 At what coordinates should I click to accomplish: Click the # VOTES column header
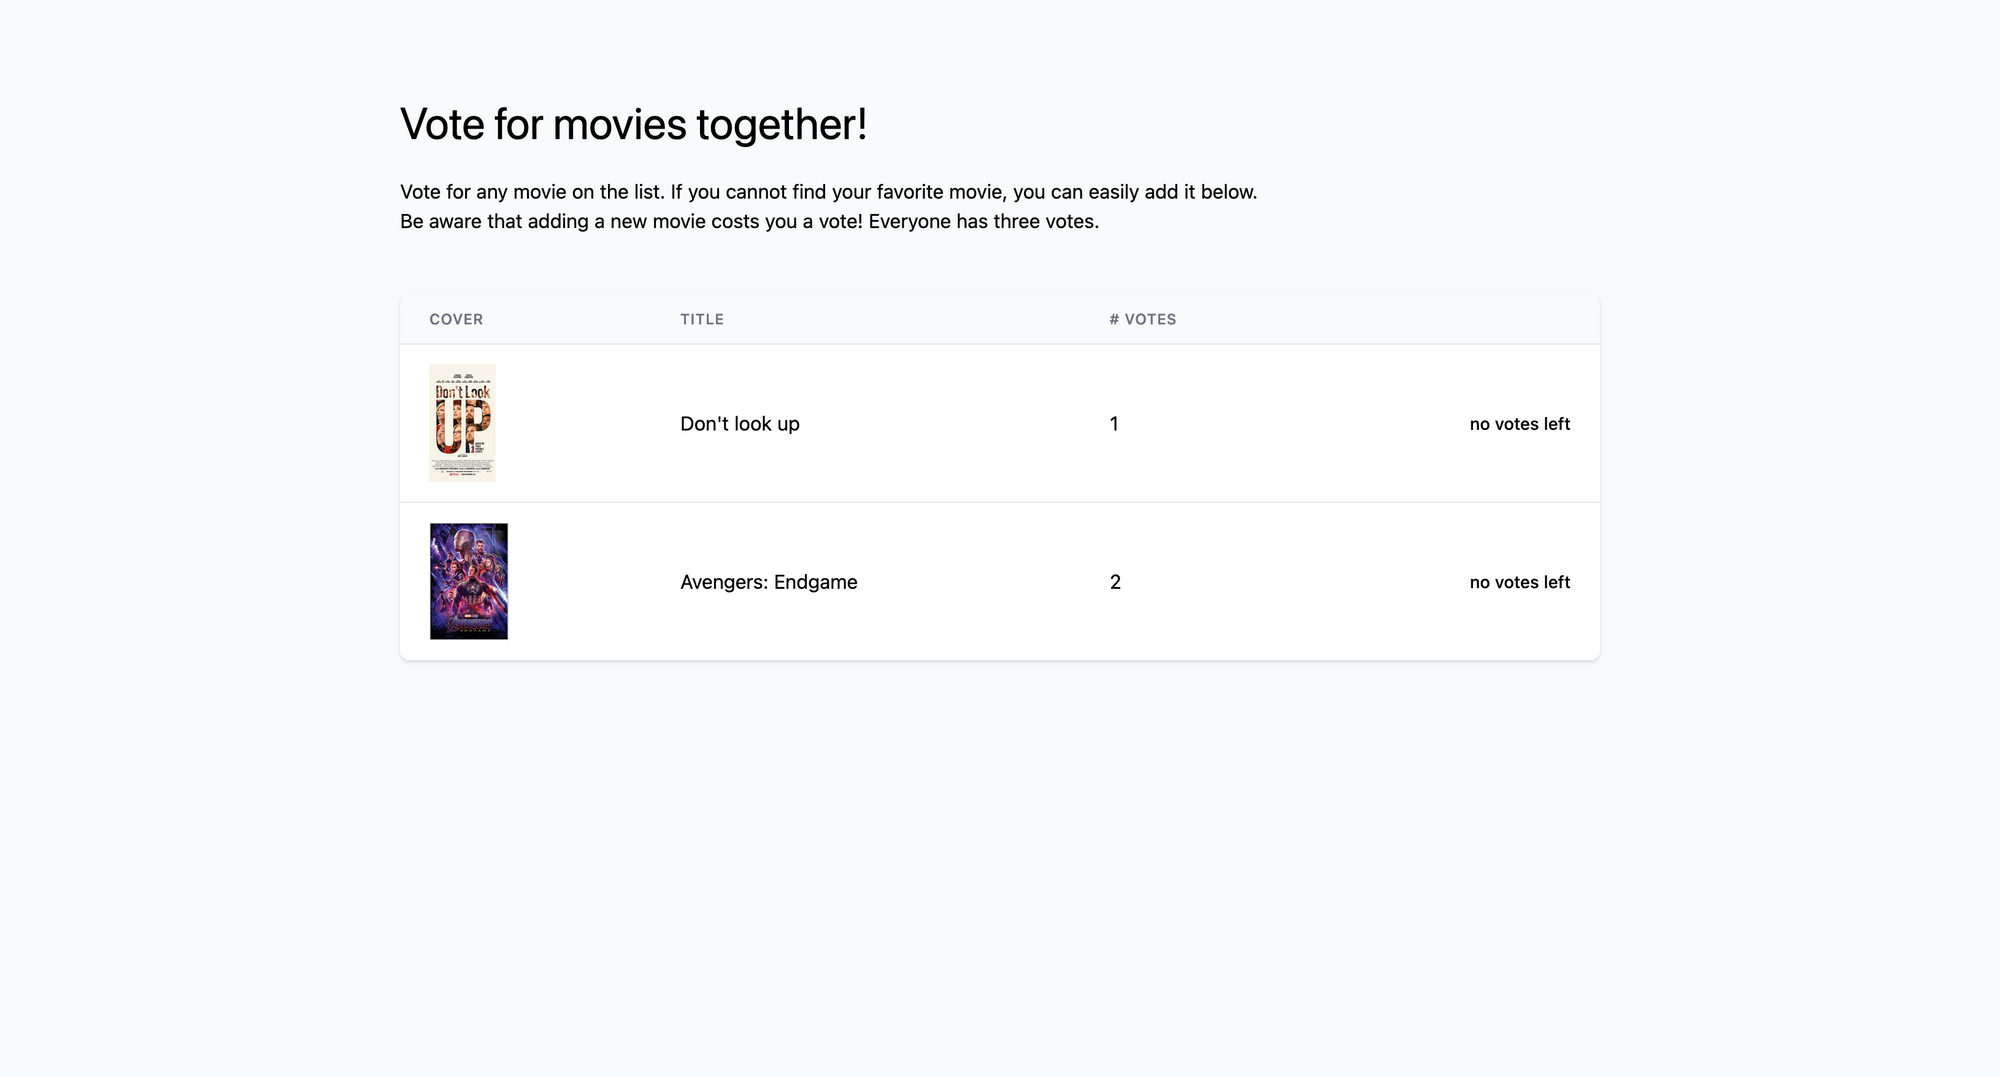pyautogui.click(x=1142, y=319)
